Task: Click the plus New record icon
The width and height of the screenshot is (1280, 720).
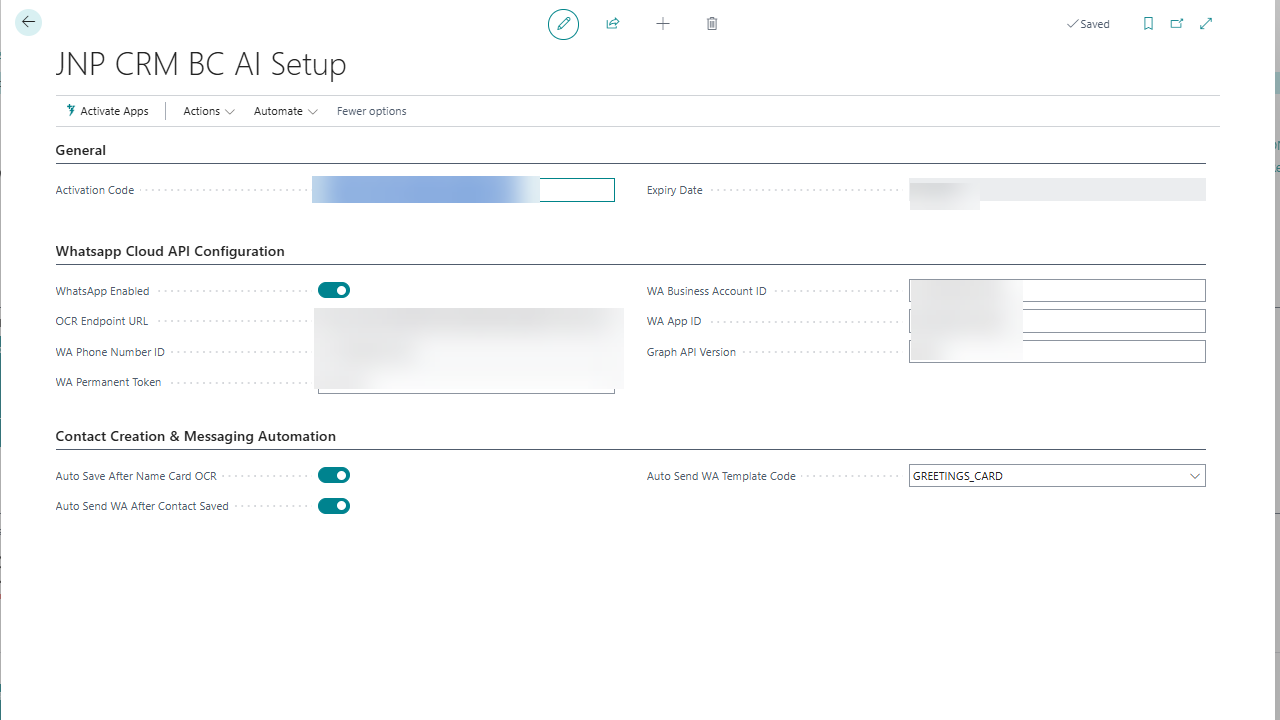Action: (662, 24)
